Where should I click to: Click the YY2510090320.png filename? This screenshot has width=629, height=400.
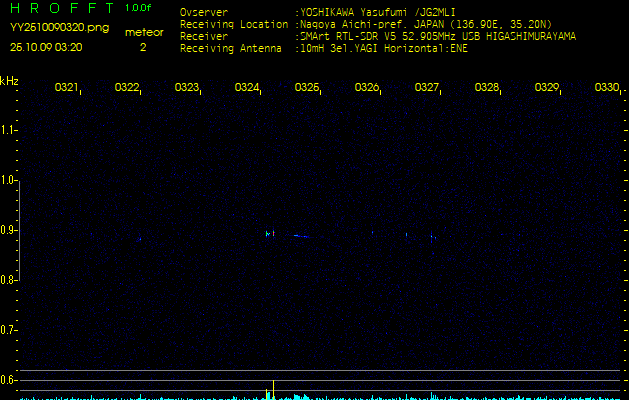click(x=59, y=28)
